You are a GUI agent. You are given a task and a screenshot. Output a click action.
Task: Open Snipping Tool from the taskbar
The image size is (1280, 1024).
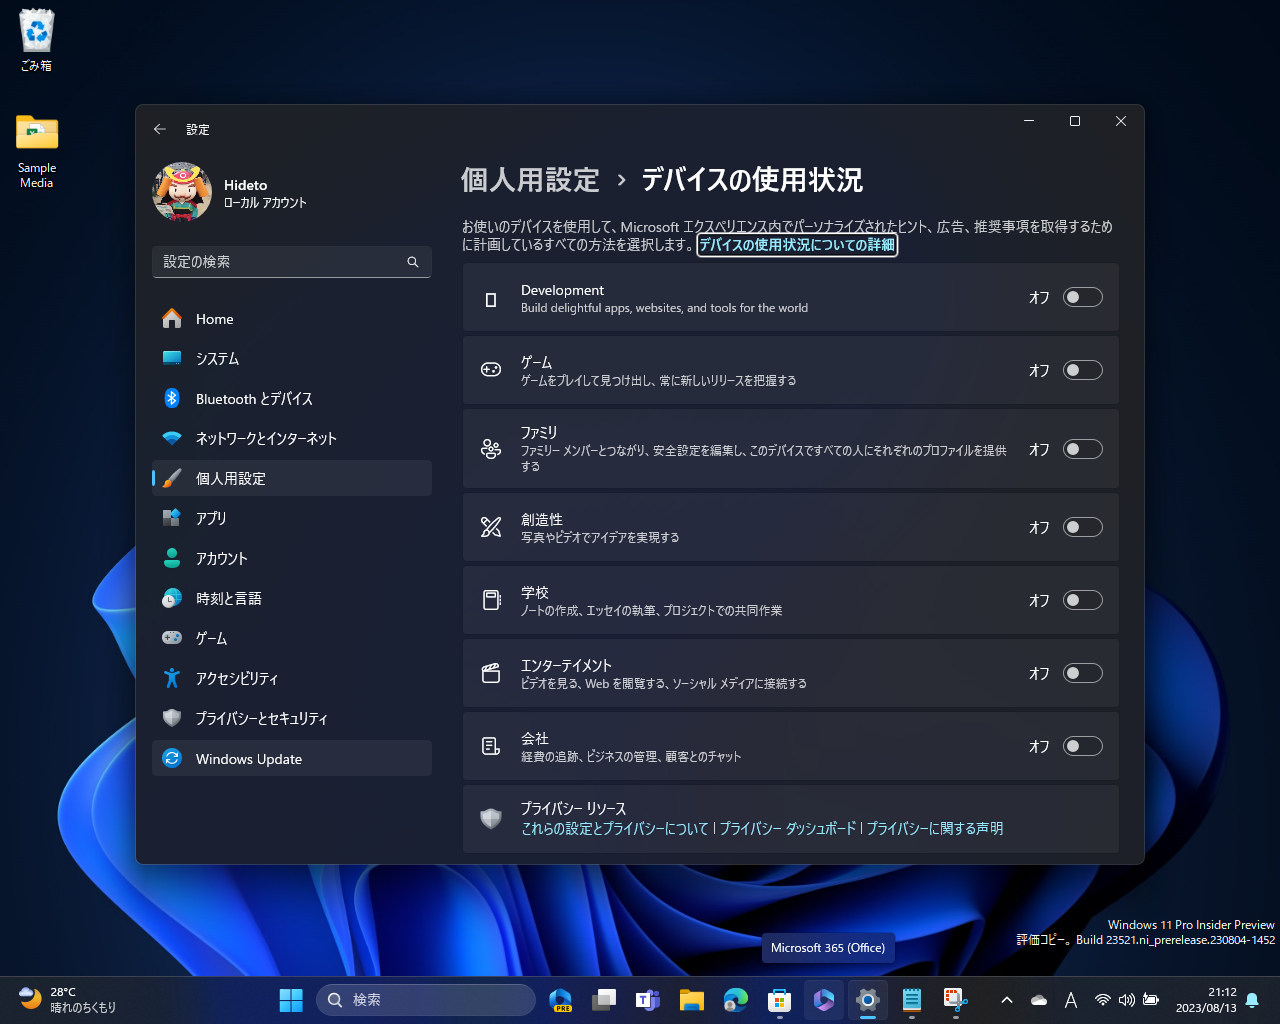(x=955, y=999)
